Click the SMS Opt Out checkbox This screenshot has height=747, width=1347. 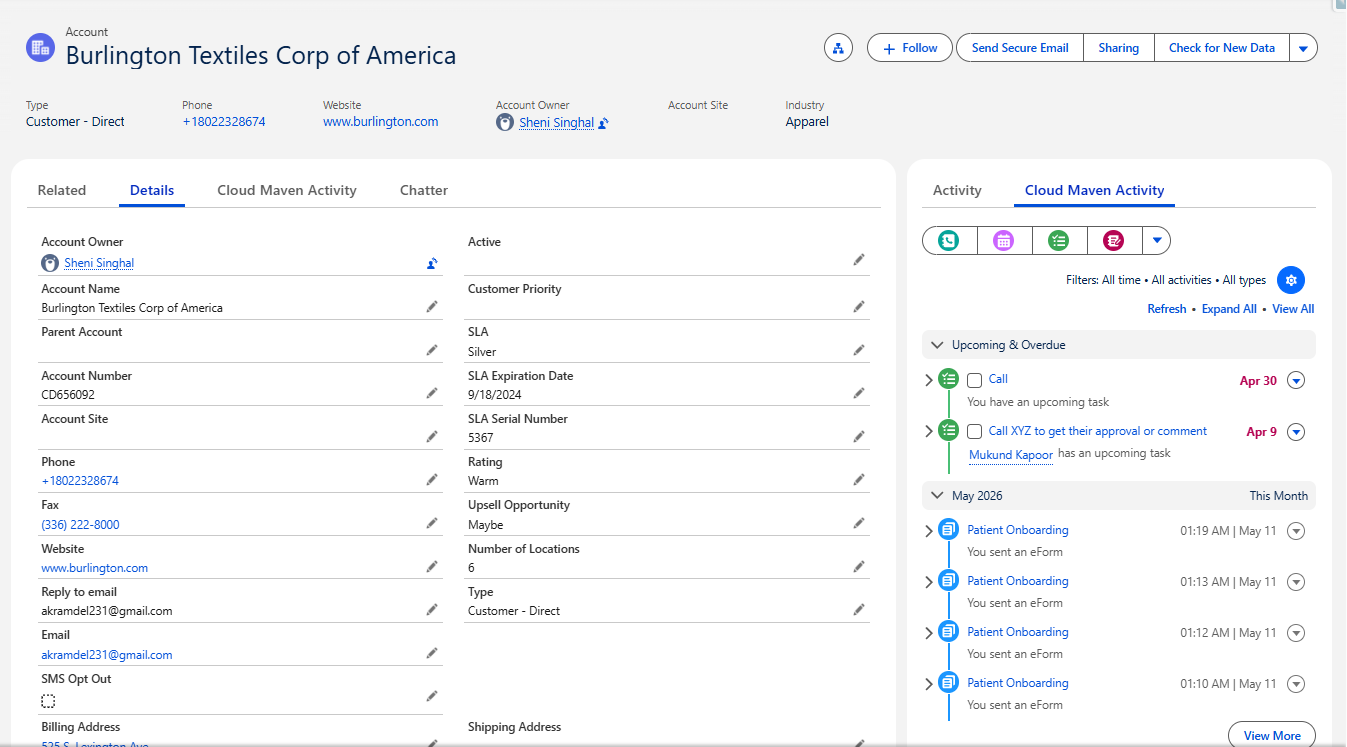pyautogui.click(x=48, y=701)
